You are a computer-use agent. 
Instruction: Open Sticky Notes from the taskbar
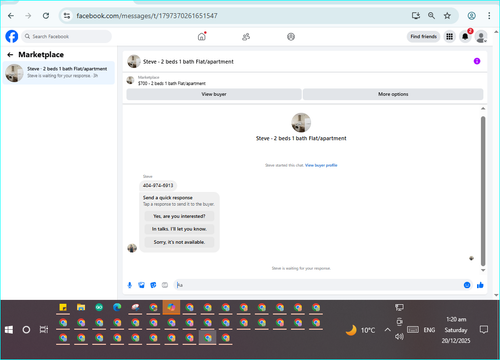coord(63,307)
